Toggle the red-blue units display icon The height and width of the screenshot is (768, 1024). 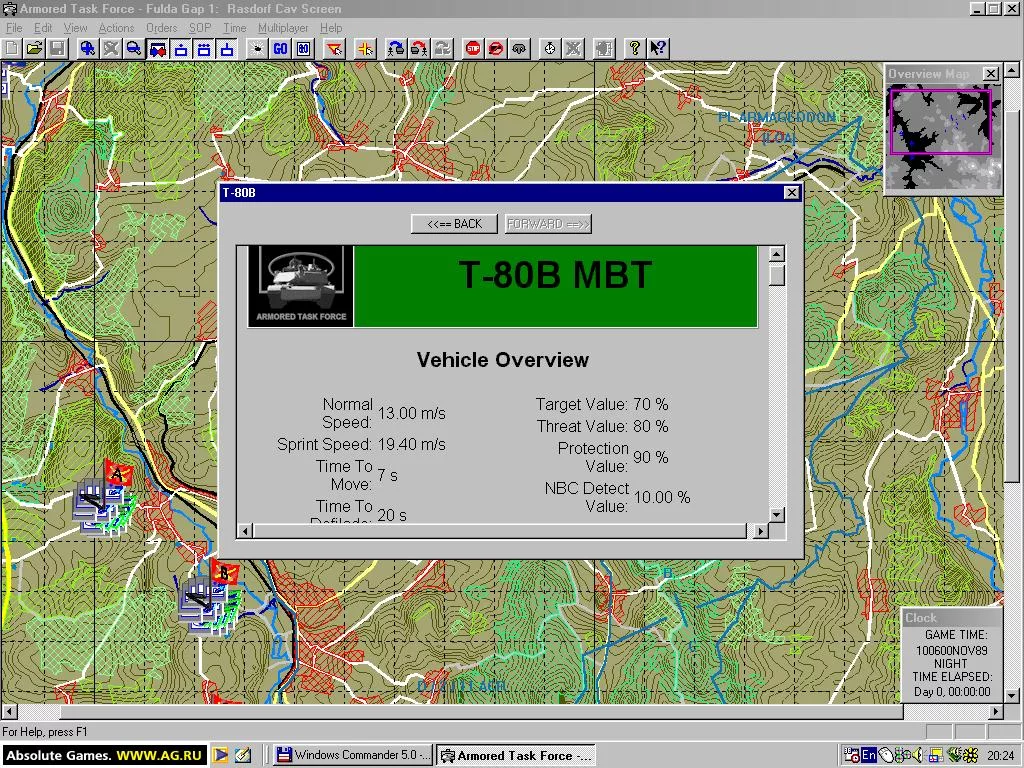click(157, 48)
